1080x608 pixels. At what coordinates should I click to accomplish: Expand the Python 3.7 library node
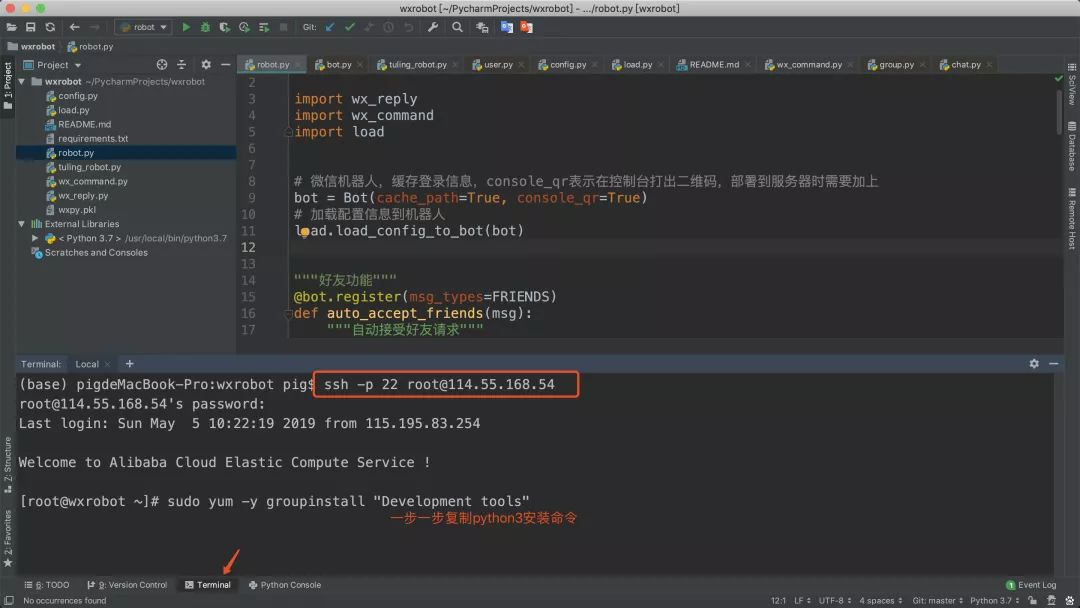click(35, 238)
